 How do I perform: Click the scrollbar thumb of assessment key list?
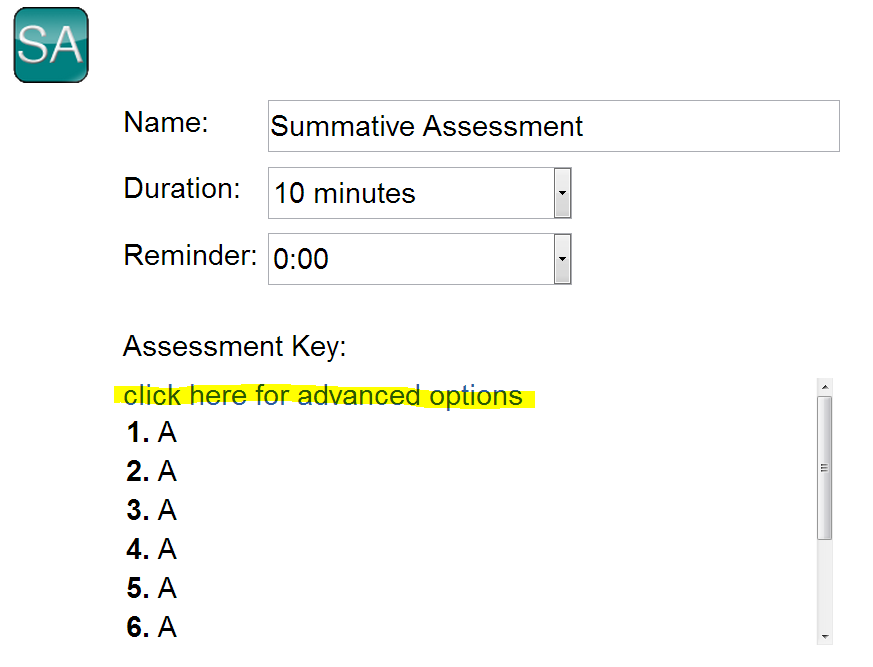pos(824,467)
